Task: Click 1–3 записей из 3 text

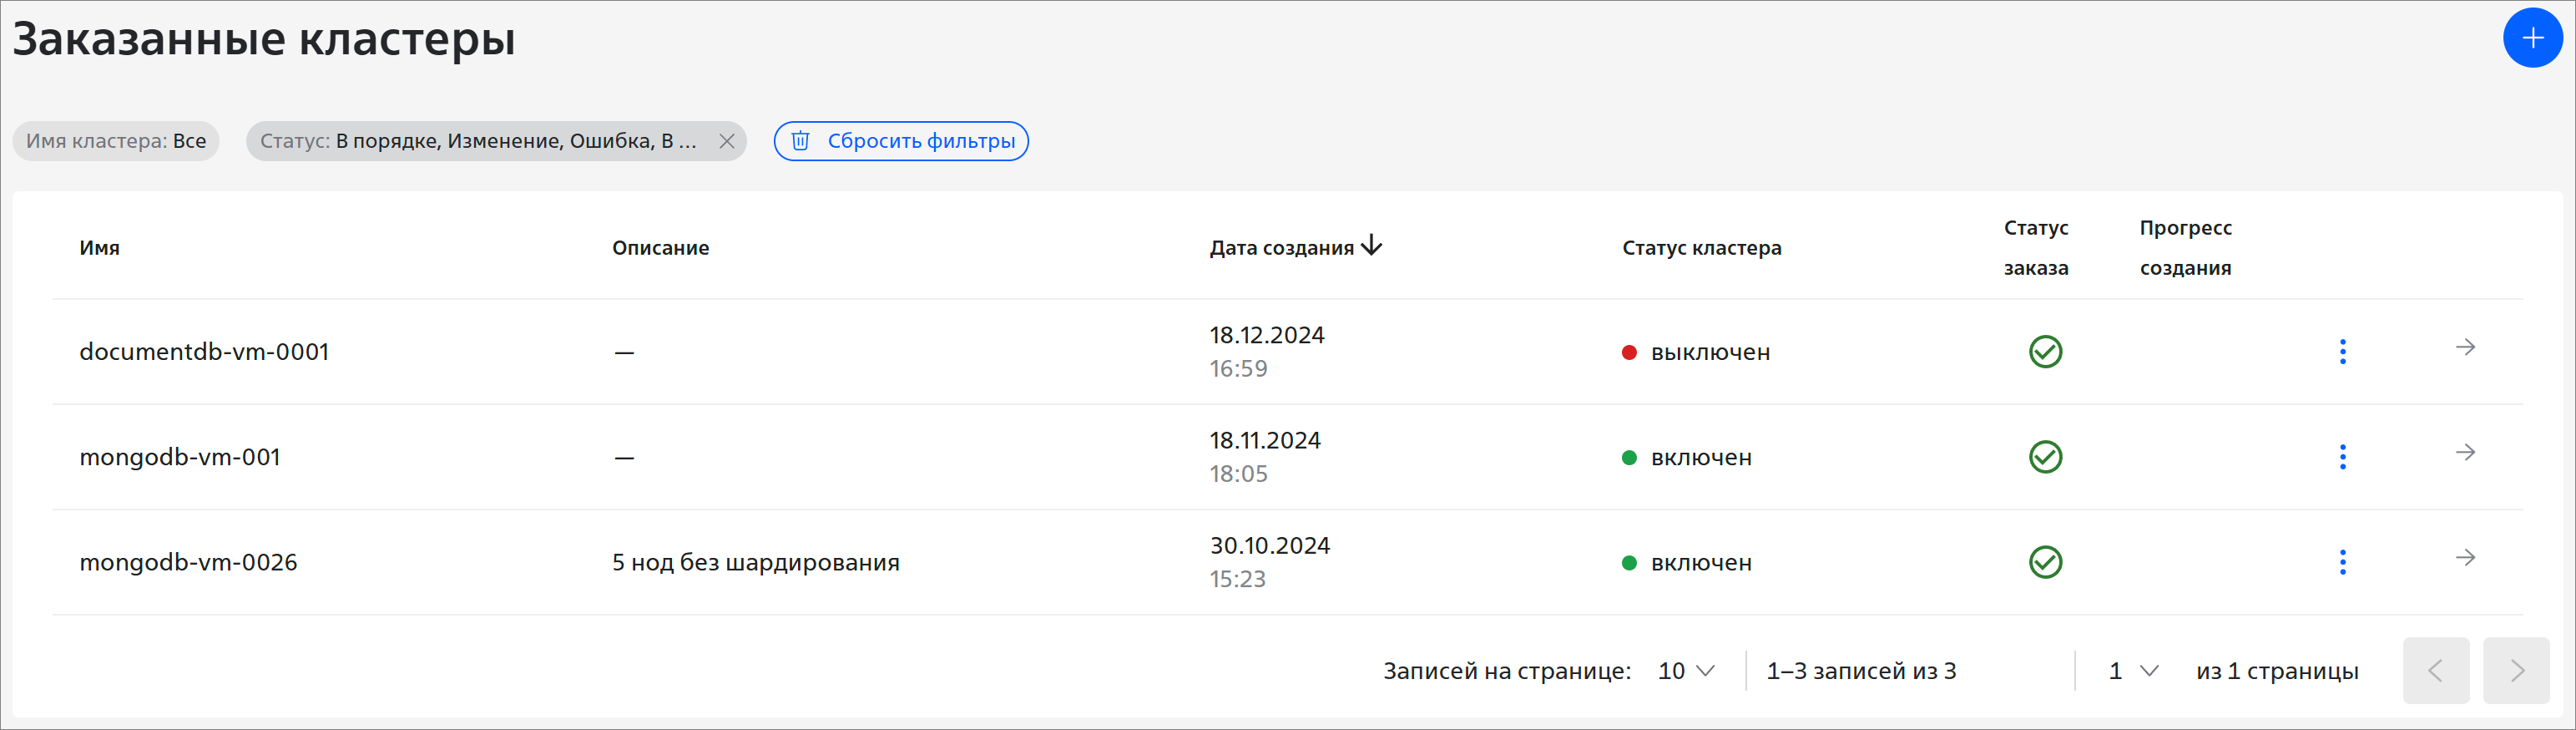Action: point(1861,671)
